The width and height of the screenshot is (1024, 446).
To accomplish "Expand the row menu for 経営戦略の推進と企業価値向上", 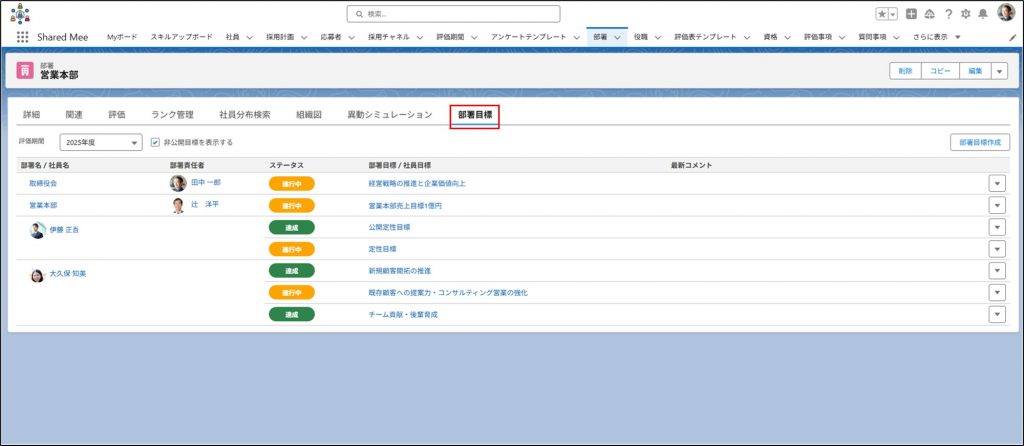I will [x=996, y=183].
